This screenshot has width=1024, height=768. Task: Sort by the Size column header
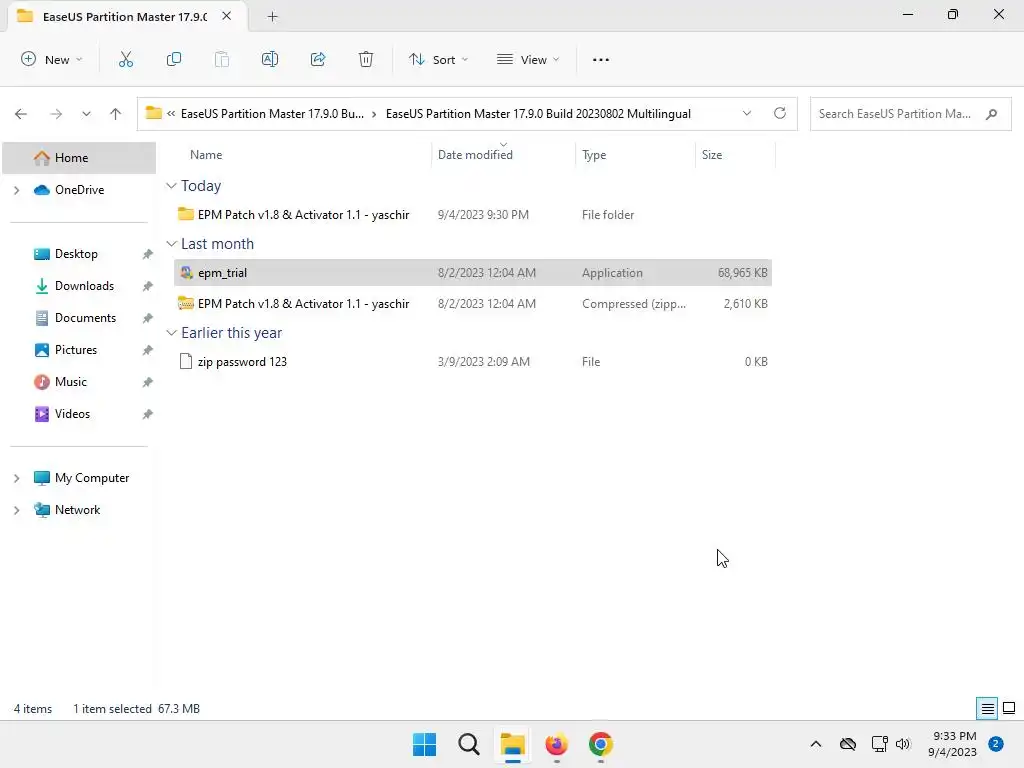pos(711,155)
